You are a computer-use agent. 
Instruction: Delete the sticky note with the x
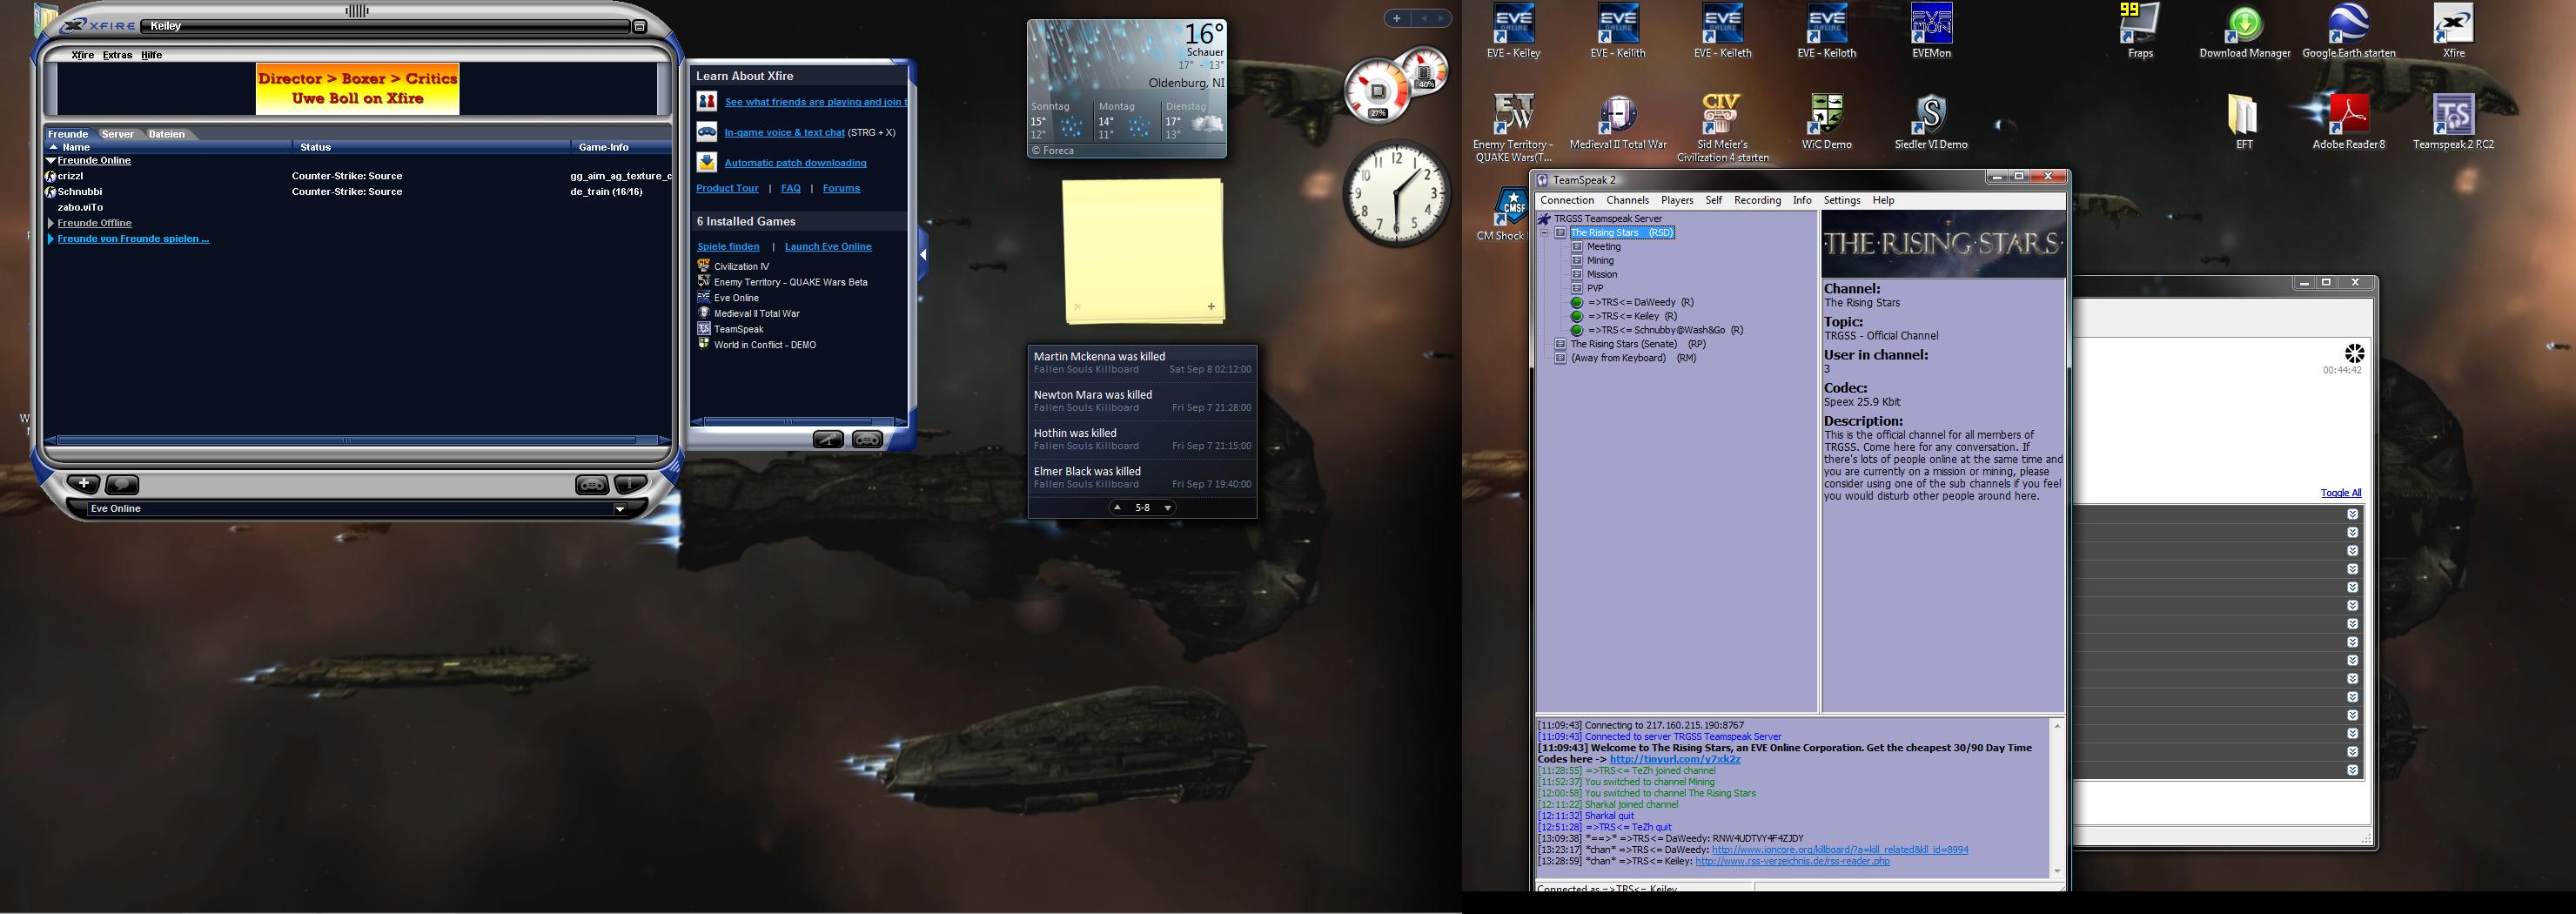pyautogui.click(x=1077, y=307)
